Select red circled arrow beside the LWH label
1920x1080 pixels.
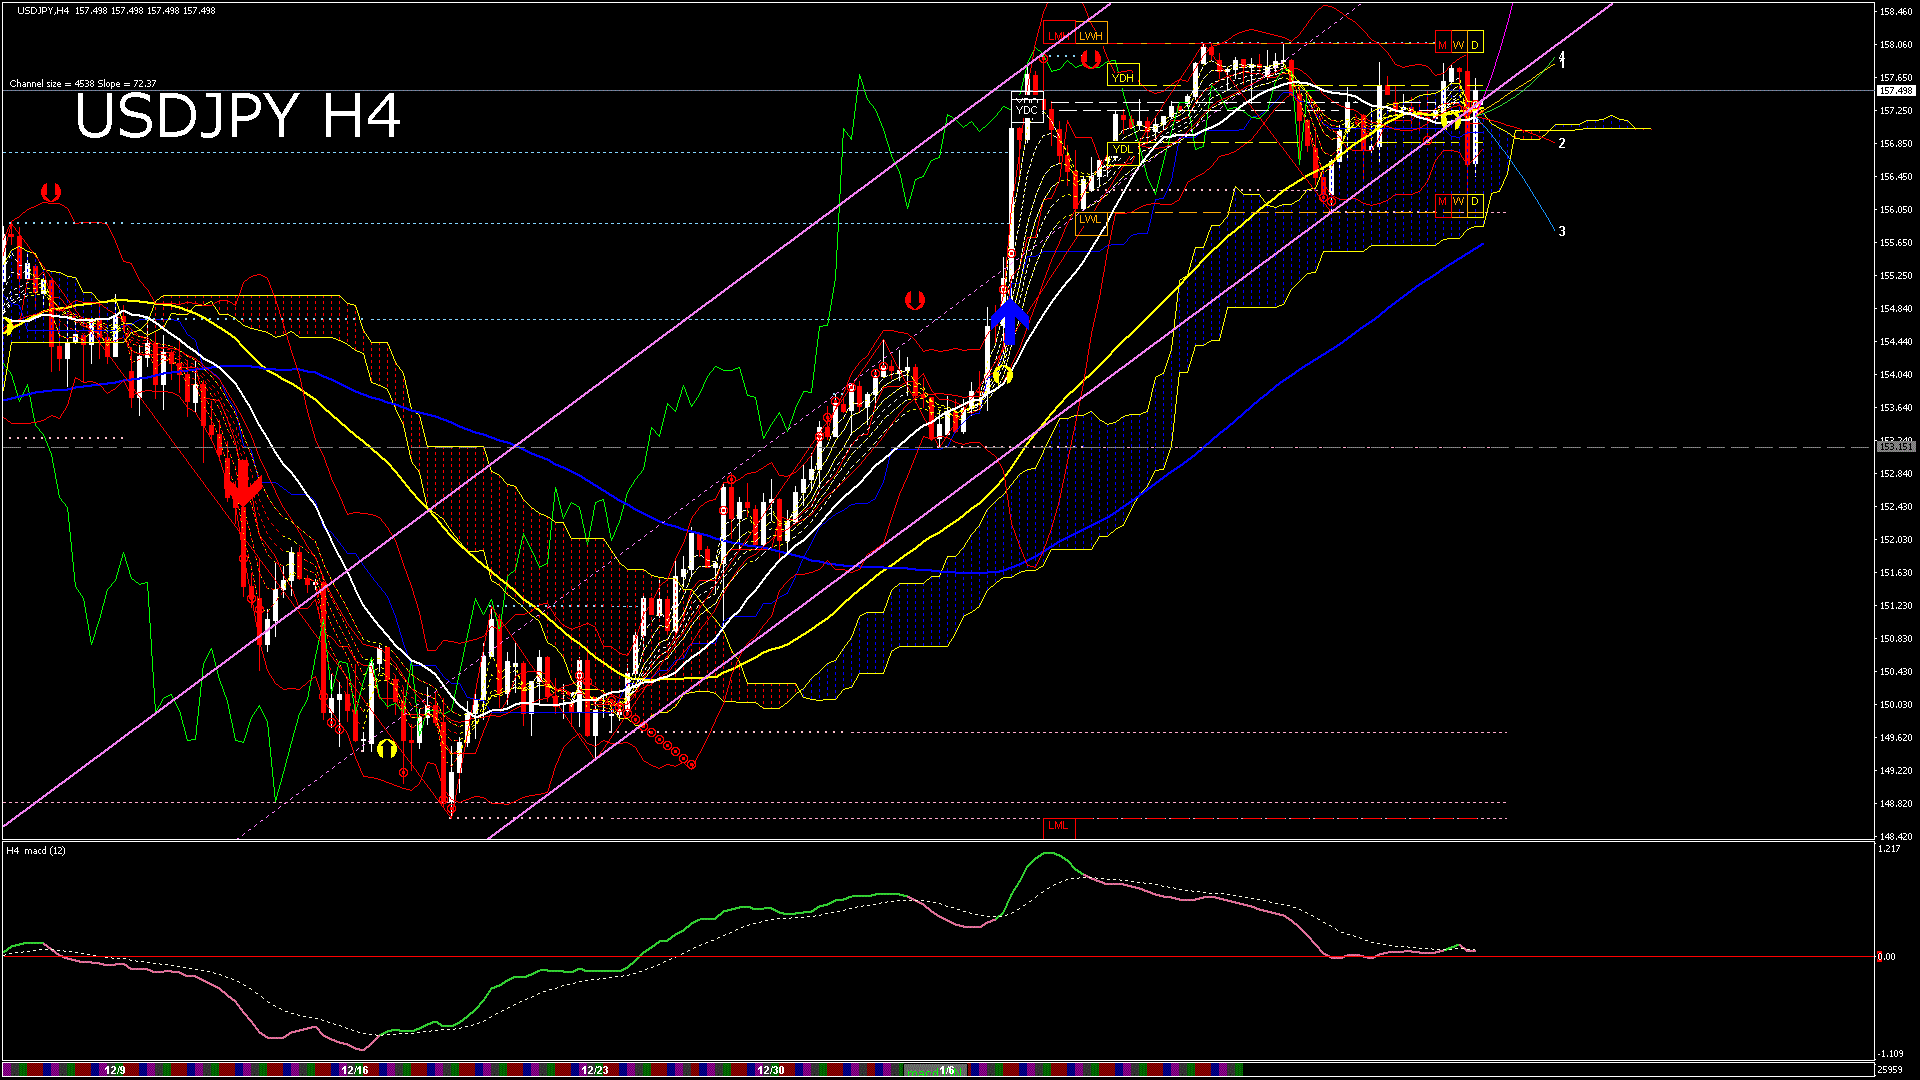click(1090, 59)
